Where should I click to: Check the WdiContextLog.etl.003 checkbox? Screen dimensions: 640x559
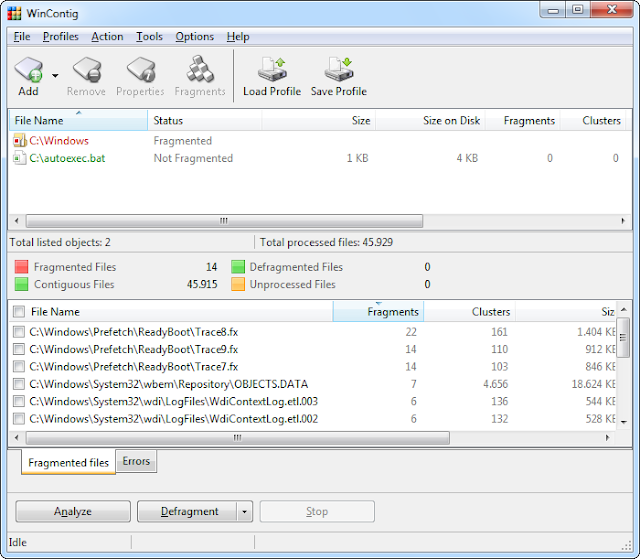[19, 402]
